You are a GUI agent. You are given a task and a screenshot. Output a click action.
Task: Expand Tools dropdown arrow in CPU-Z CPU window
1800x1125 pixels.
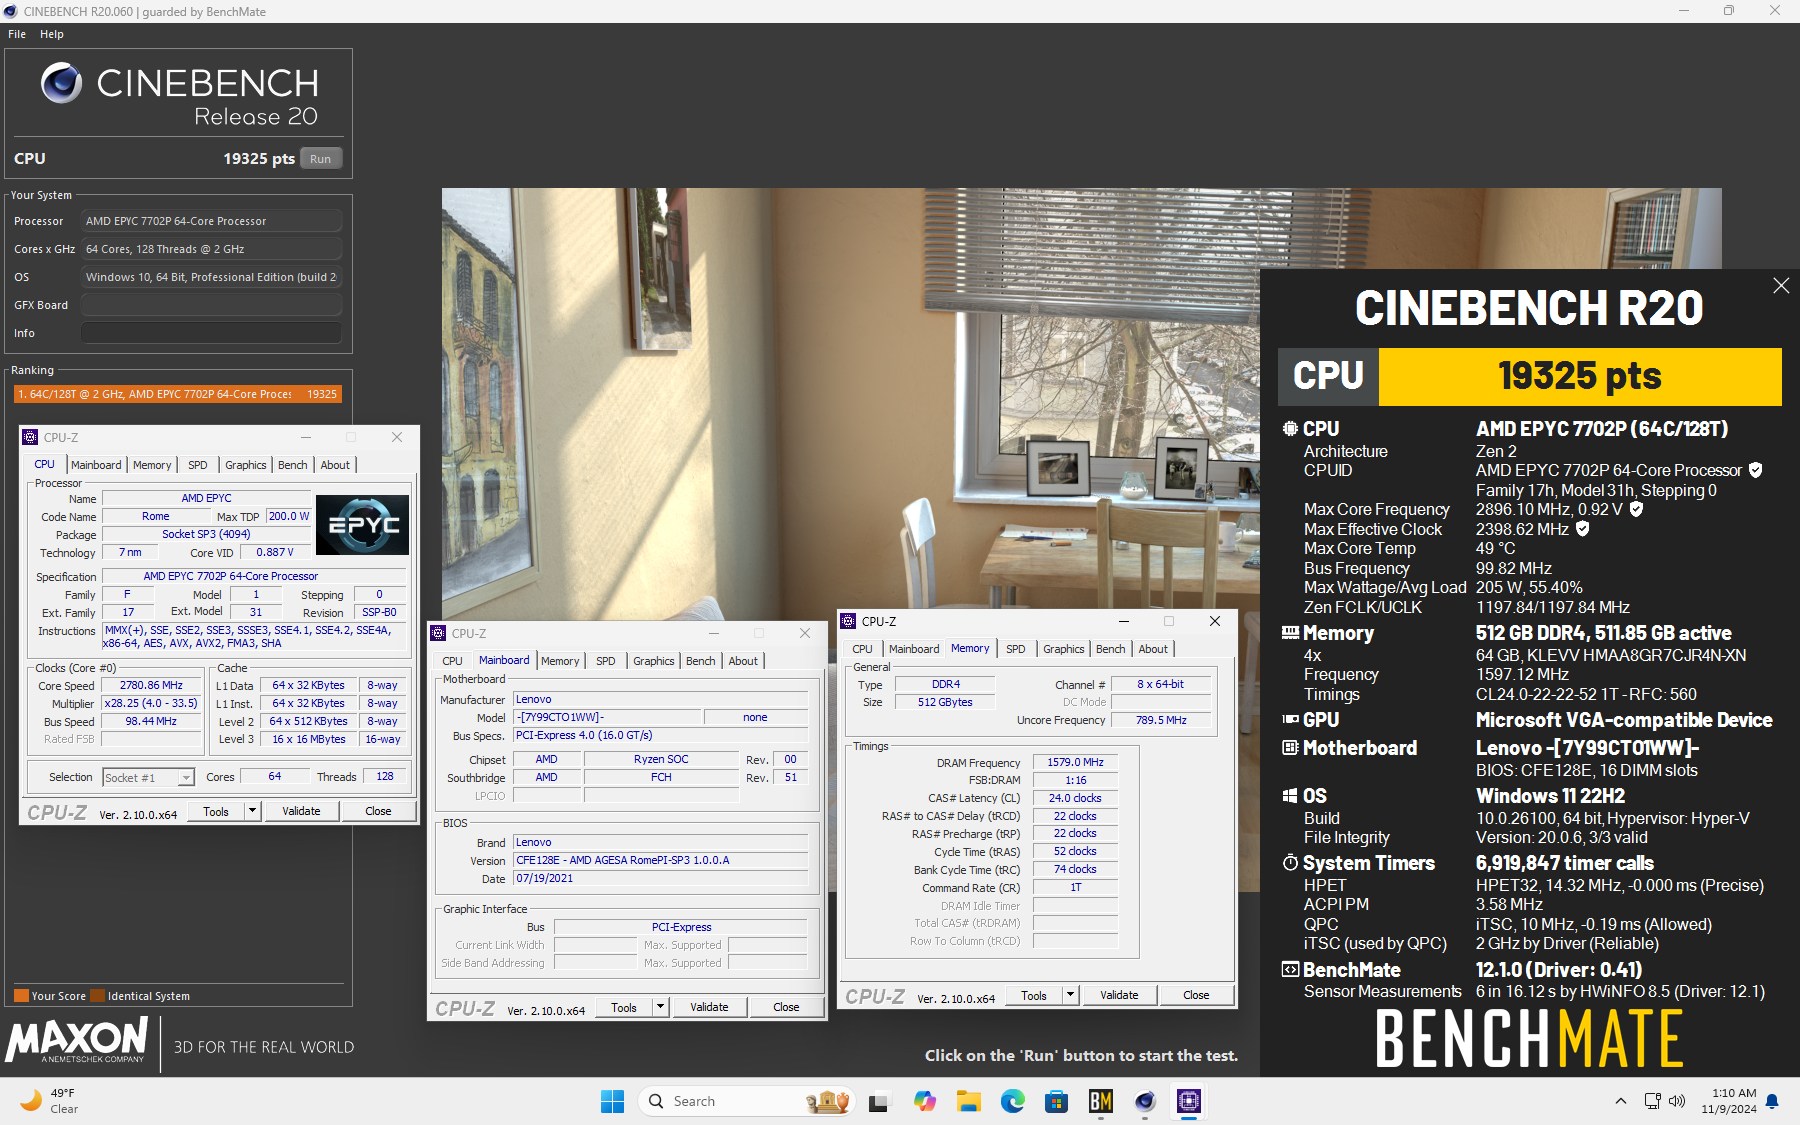tap(252, 811)
